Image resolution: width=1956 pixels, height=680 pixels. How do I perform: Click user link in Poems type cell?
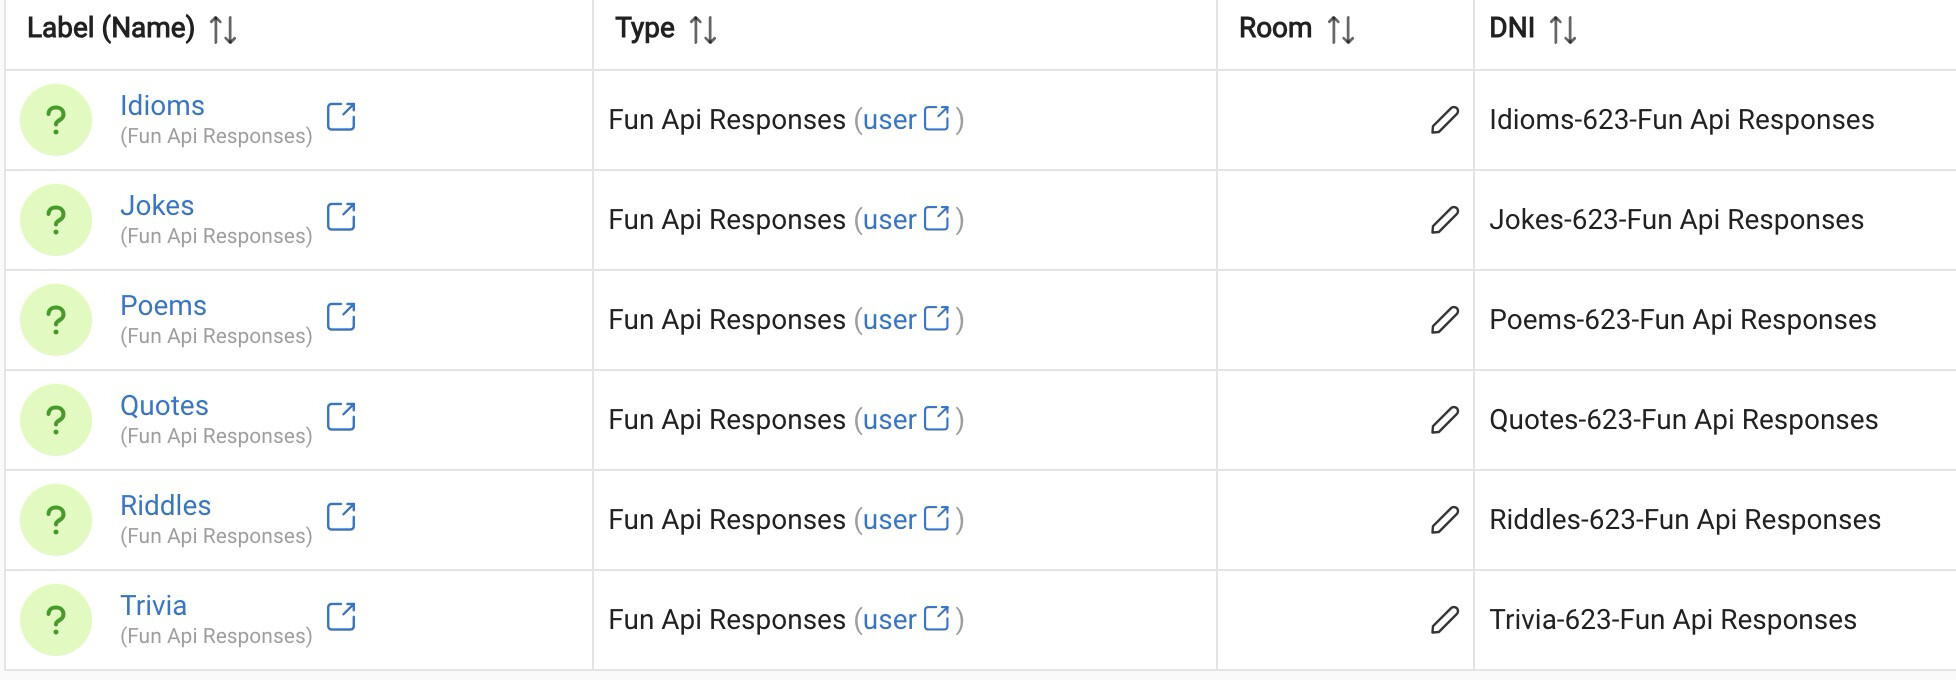coord(889,320)
